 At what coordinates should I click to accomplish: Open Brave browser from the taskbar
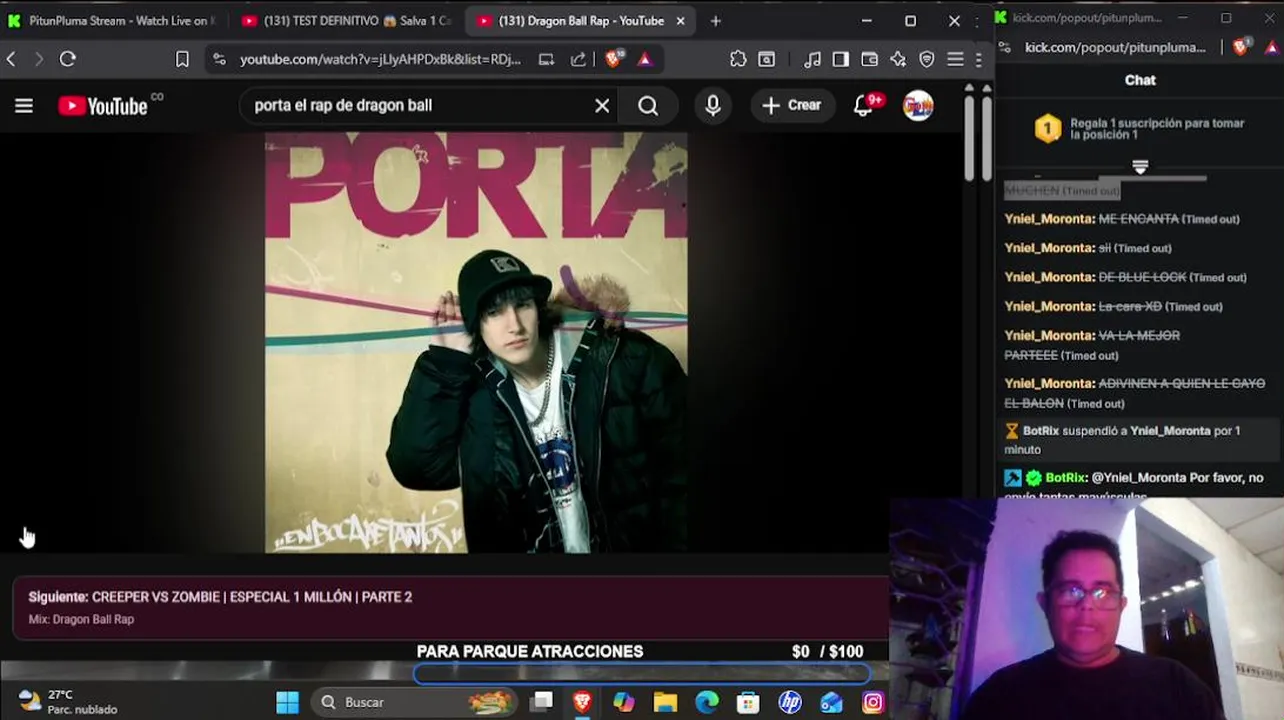582,702
